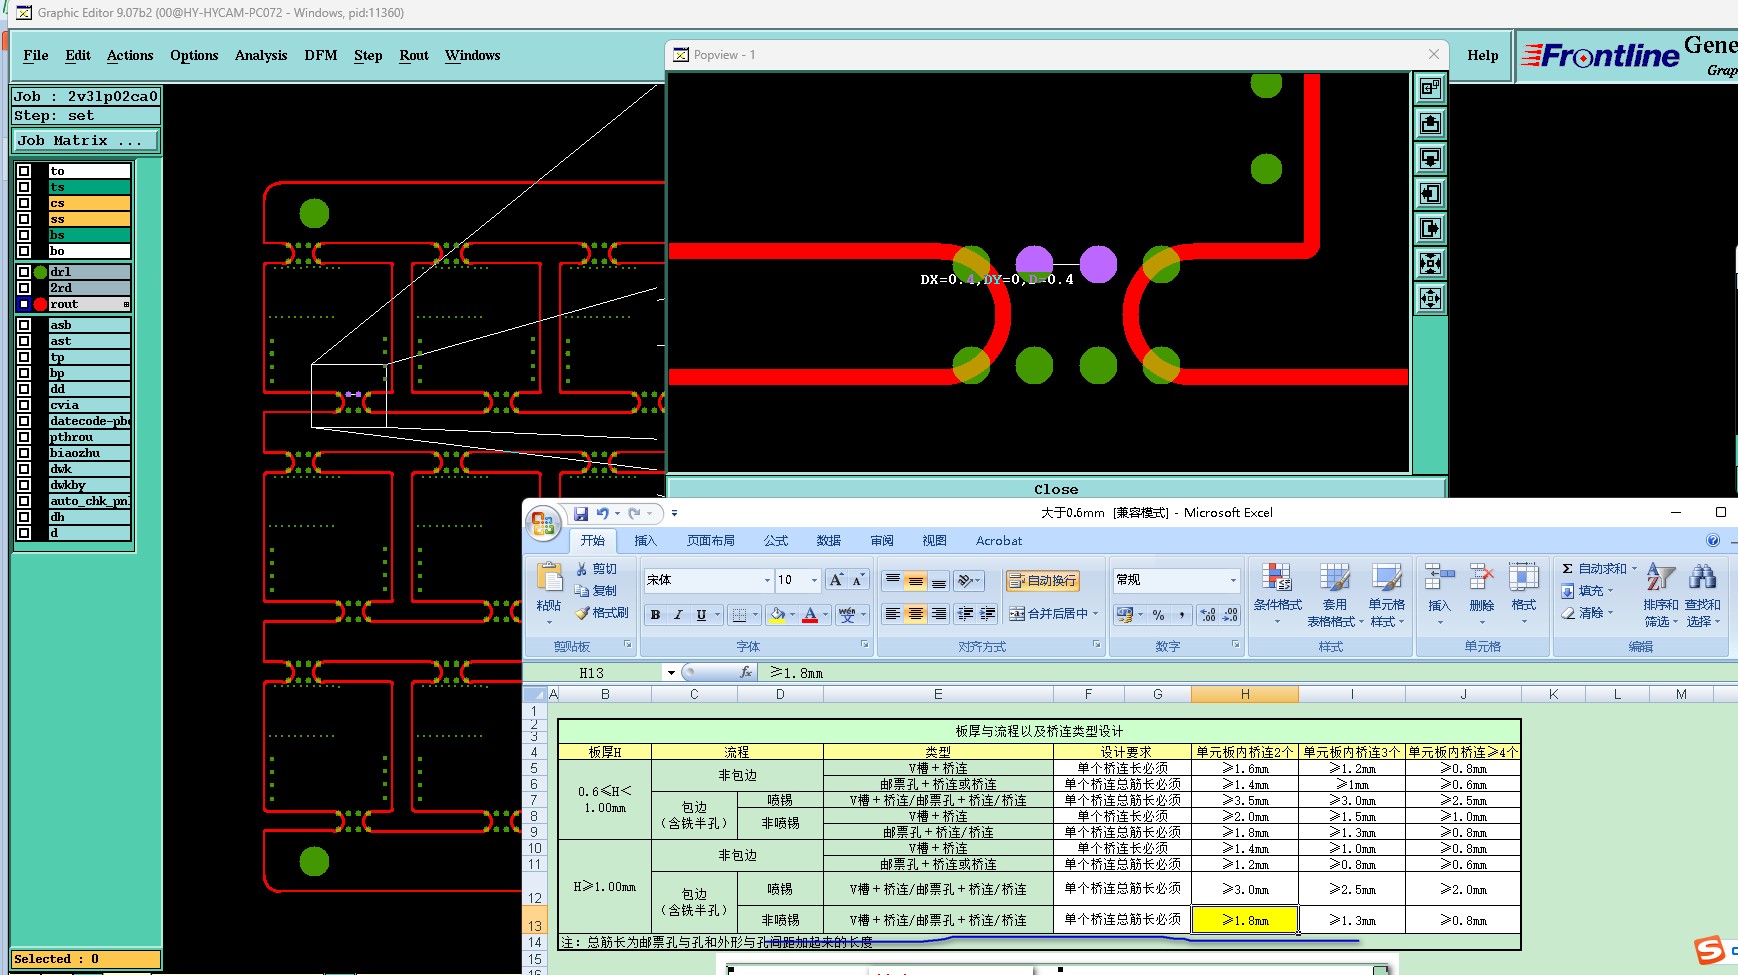The height and width of the screenshot is (975, 1738).
Task: Switch to Excel 公式 ribbon tab
Action: click(x=776, y=540)
